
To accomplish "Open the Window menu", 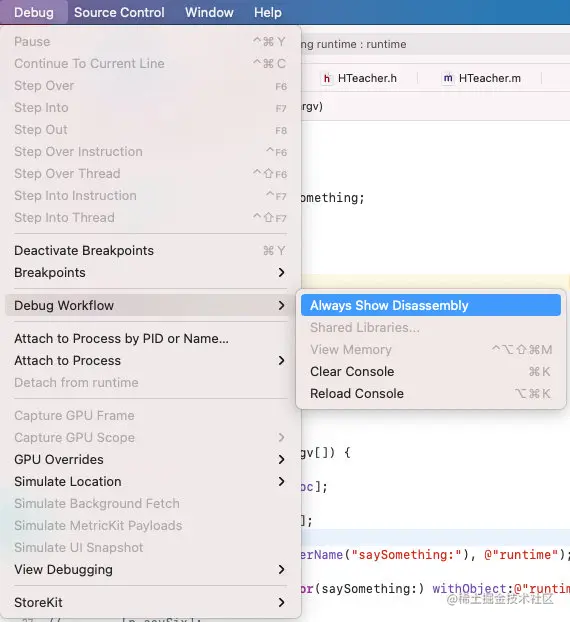I will click(209, 12).
